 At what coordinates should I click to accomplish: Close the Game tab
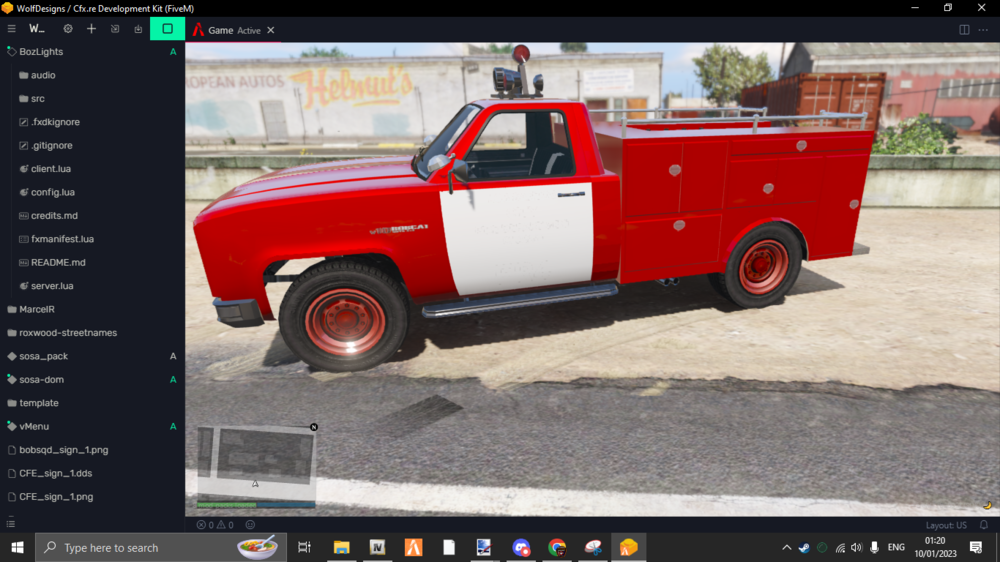271,30
